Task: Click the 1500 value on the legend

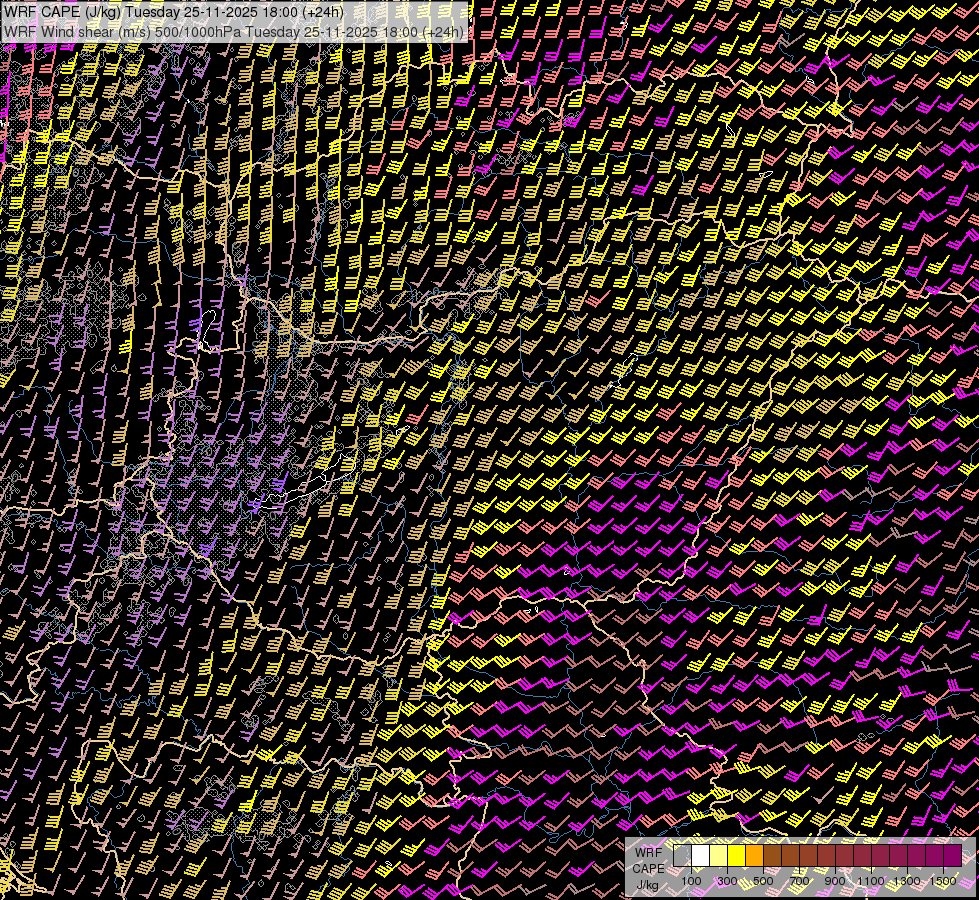Action: tap(943, 881)
